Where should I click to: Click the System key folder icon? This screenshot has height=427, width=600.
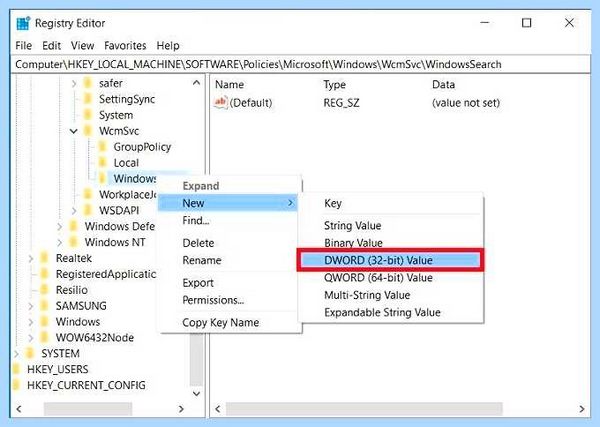click(x=88, y=115)
